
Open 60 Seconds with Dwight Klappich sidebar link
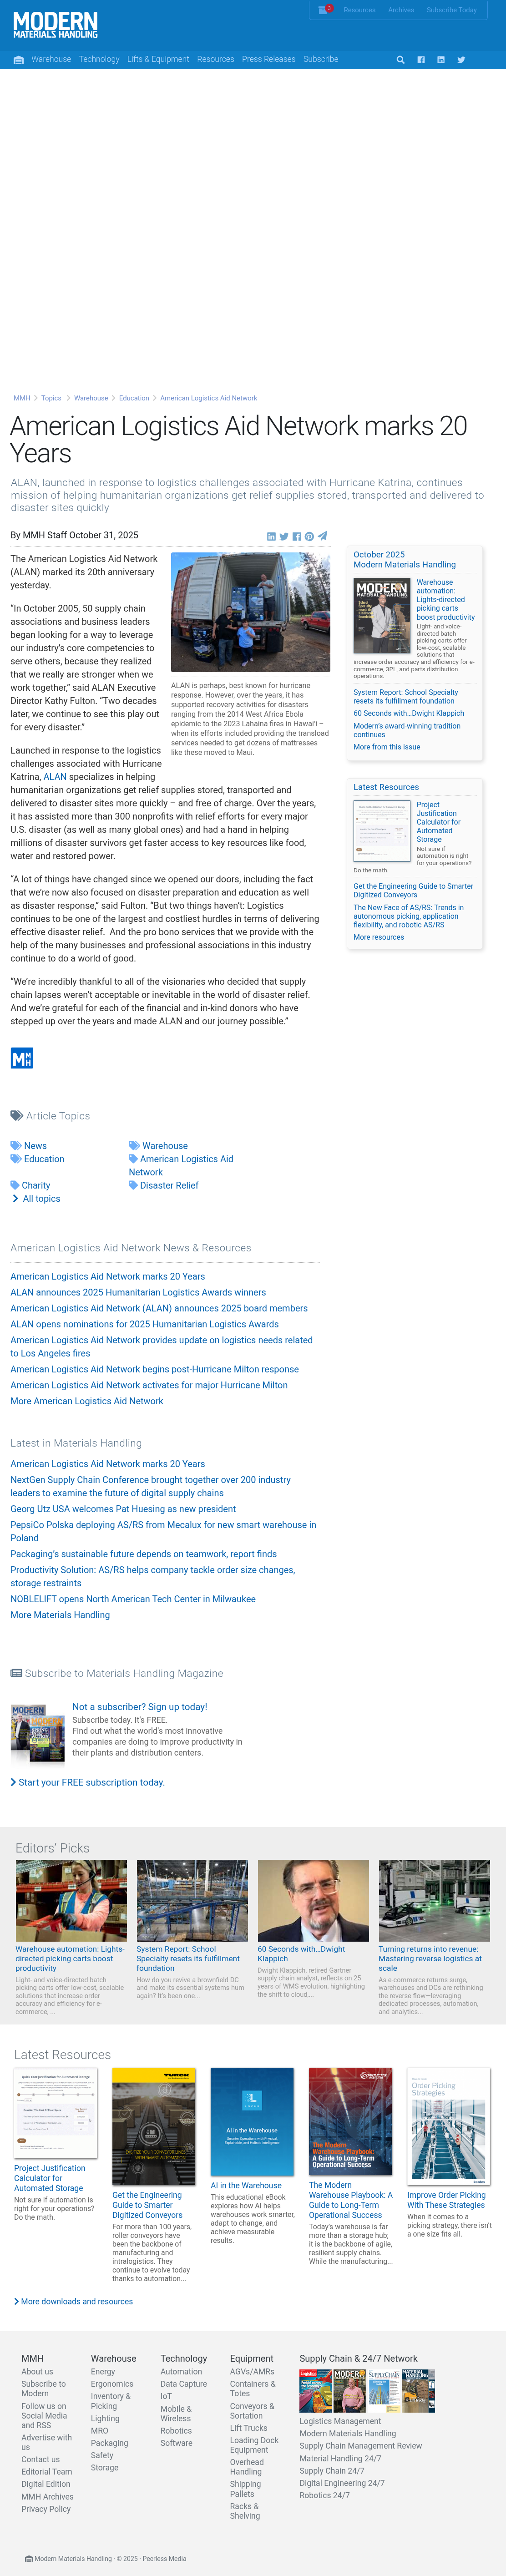pyautogui.click(x=408, y=713)
